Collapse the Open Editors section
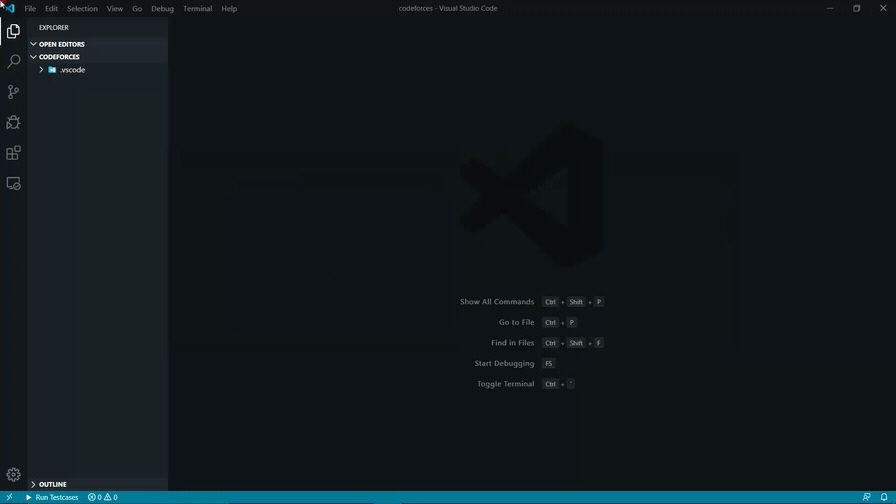The image size is (896, 504). [33, 44]
